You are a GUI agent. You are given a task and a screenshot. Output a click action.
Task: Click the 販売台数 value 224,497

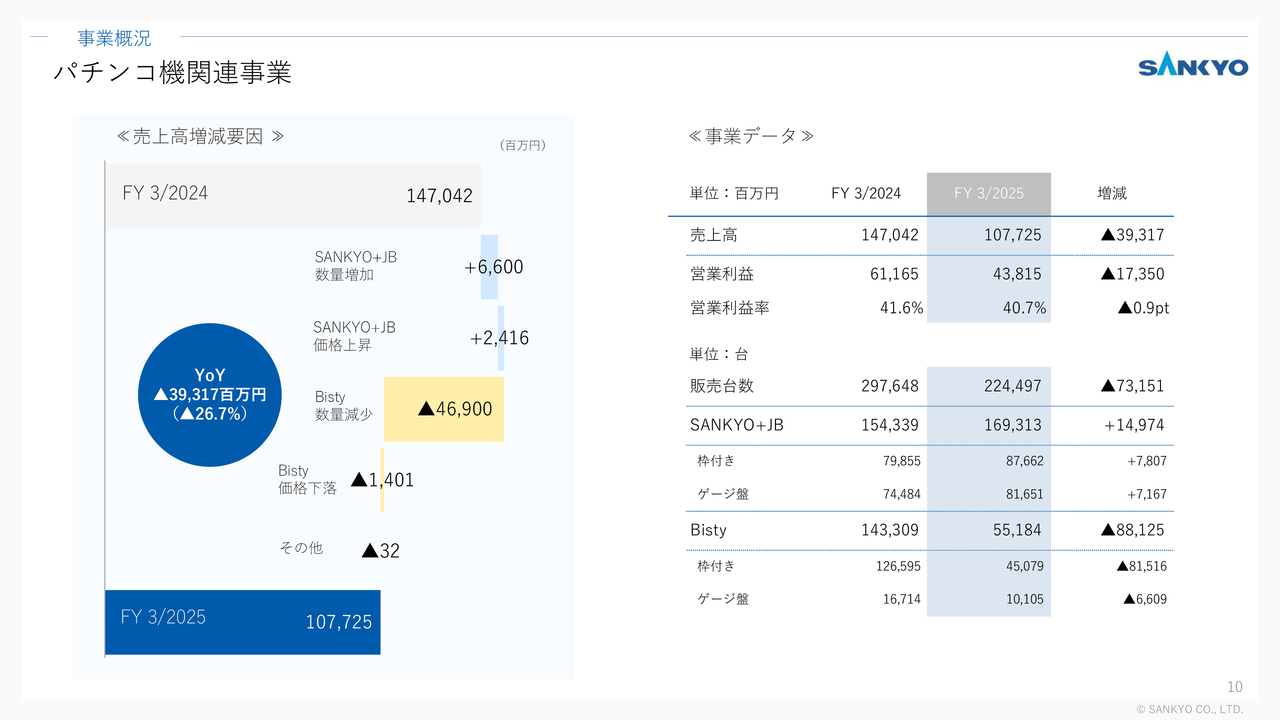click(1012, 385)
